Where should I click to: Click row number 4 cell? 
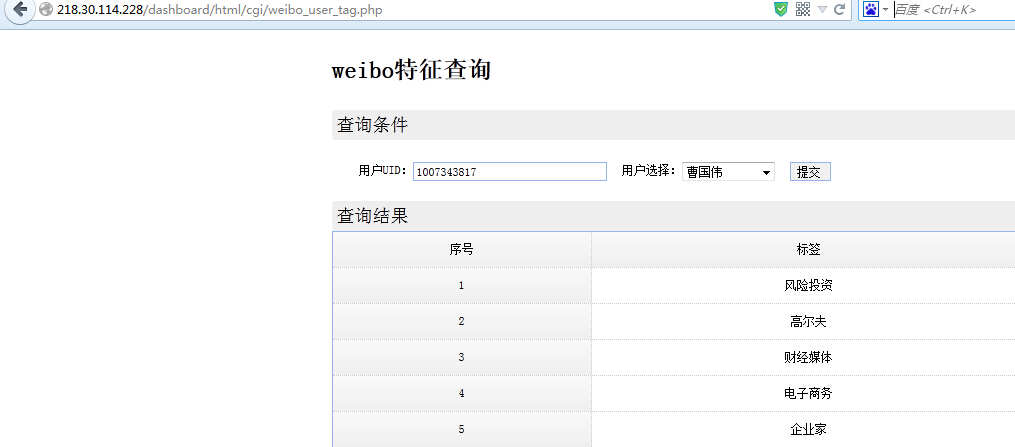tap(462, 393)
